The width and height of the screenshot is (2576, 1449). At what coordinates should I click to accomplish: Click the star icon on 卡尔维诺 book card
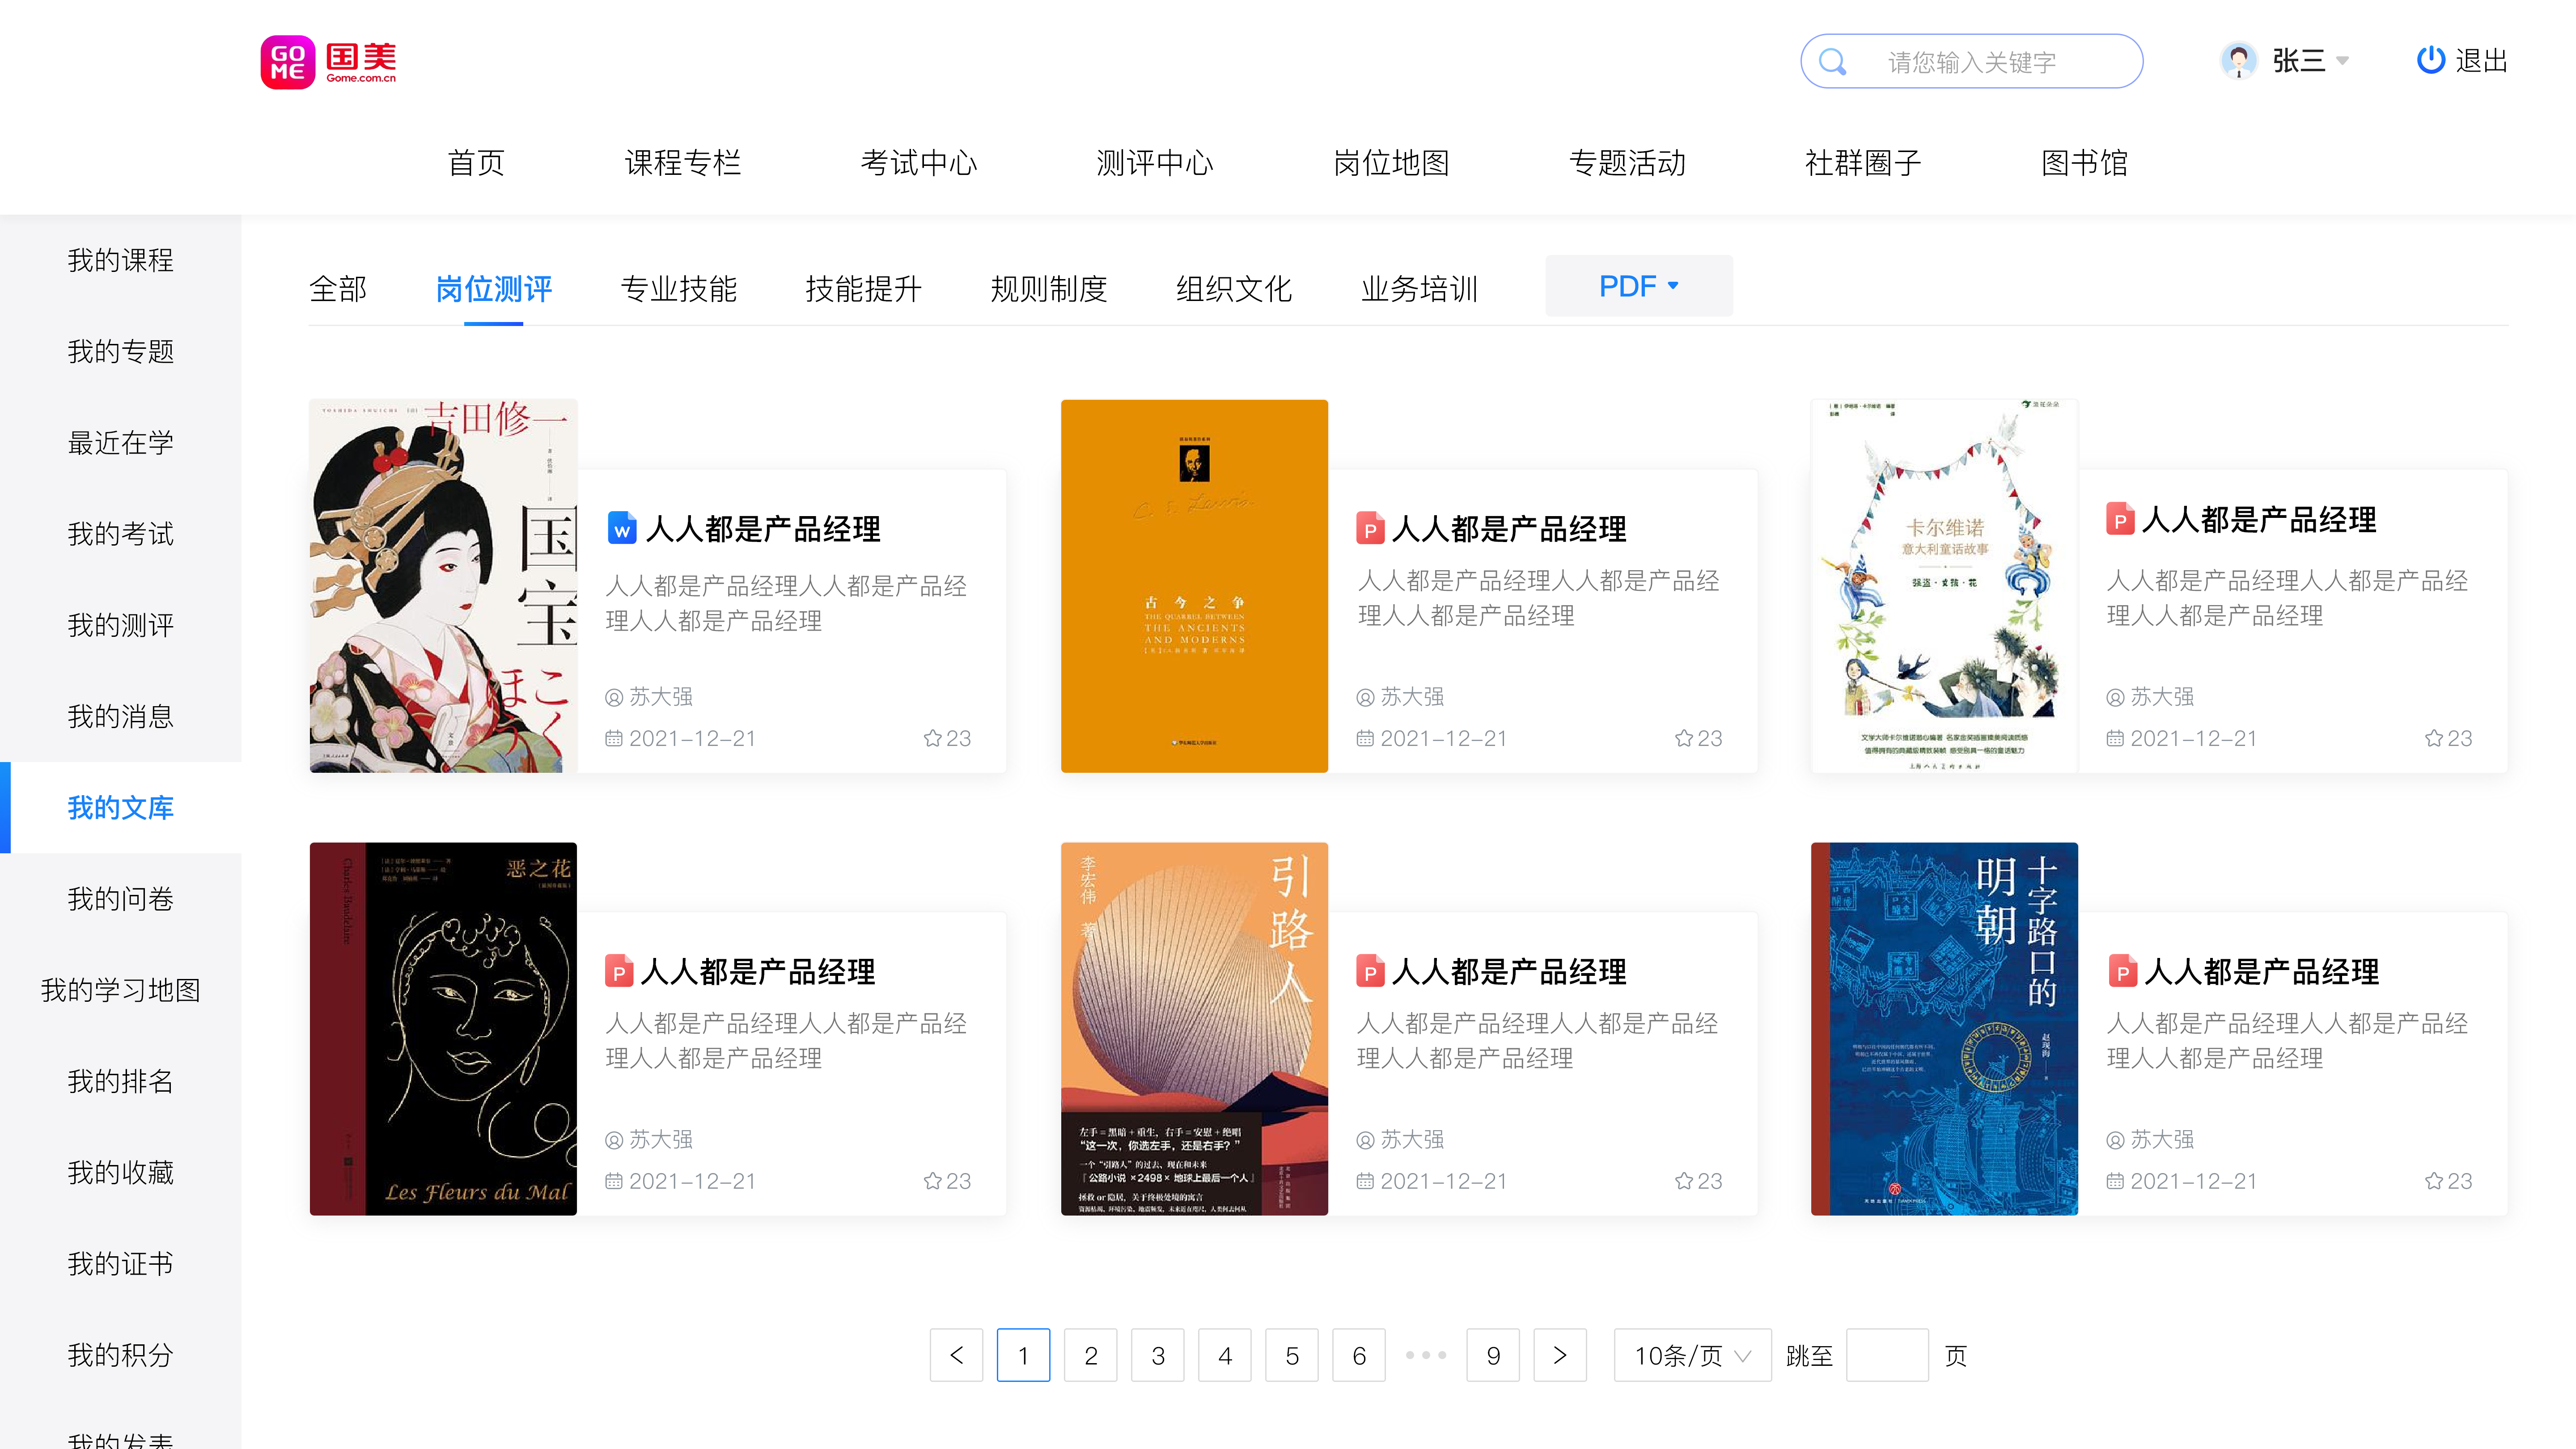coord(2433,738)
